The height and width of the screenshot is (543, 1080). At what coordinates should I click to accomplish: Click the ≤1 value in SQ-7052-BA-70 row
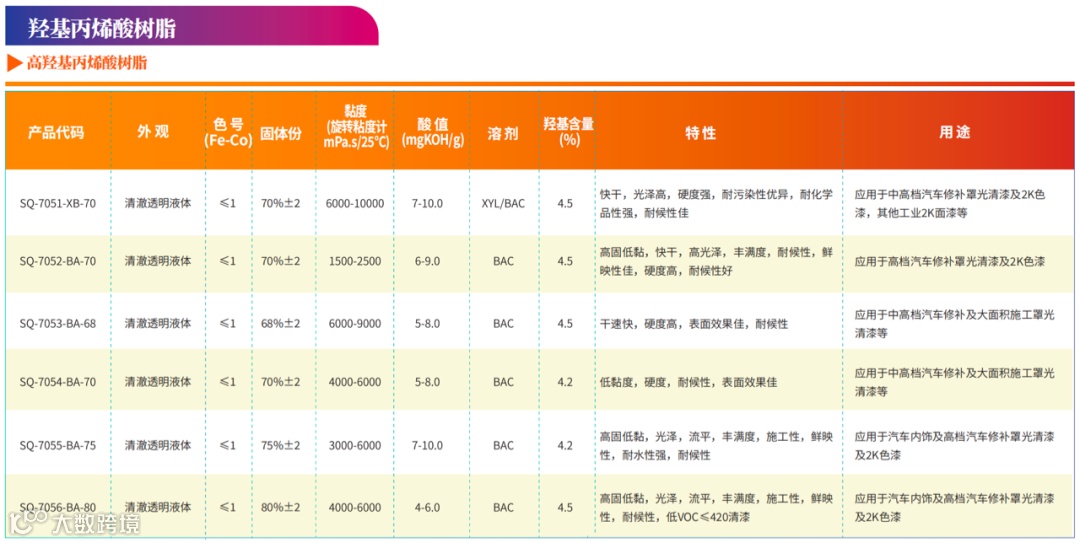[228, 262]
